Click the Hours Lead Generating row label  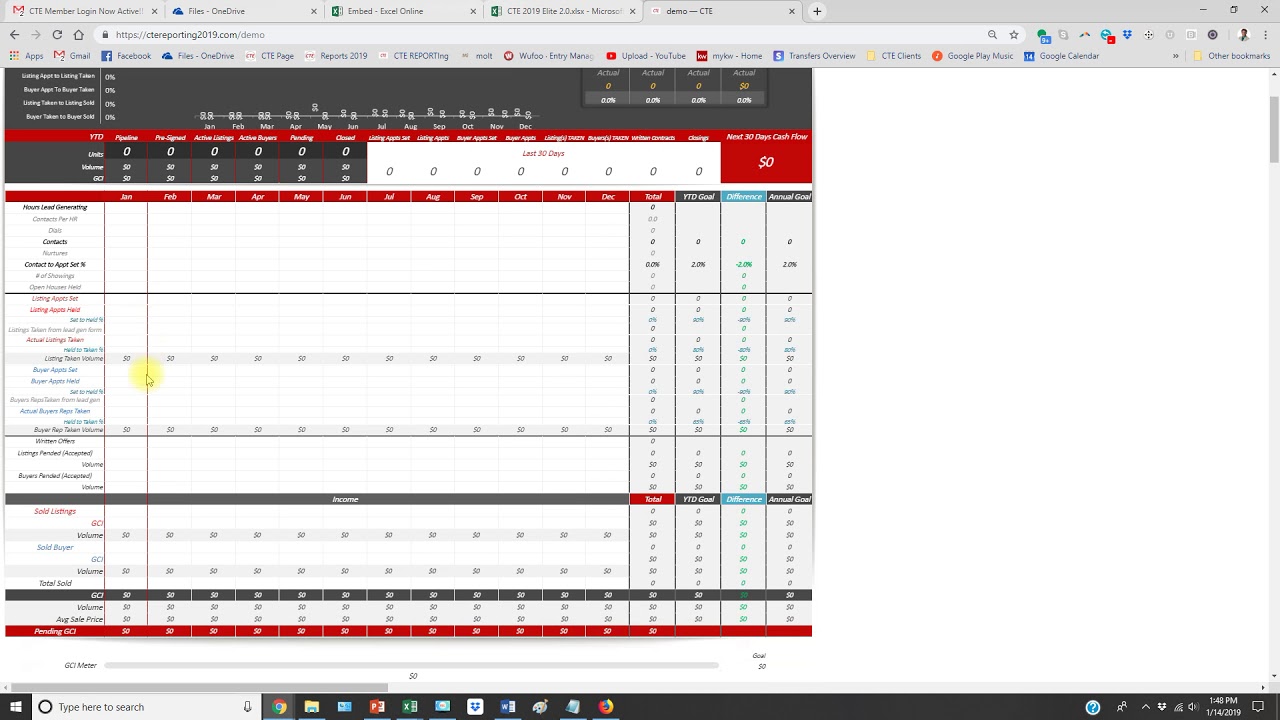click(x=55, y=207)
